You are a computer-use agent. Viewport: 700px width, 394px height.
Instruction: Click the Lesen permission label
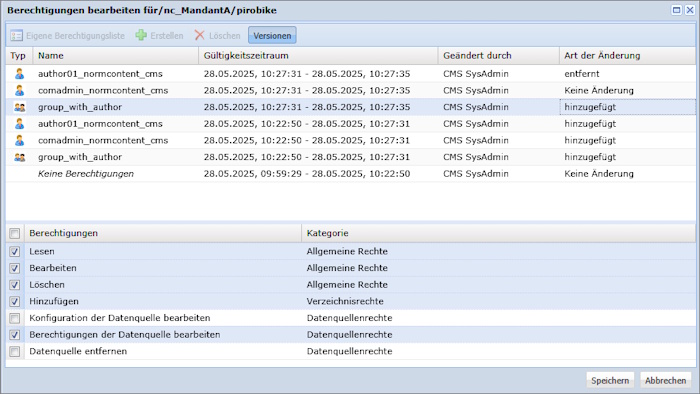pos(42,251)
